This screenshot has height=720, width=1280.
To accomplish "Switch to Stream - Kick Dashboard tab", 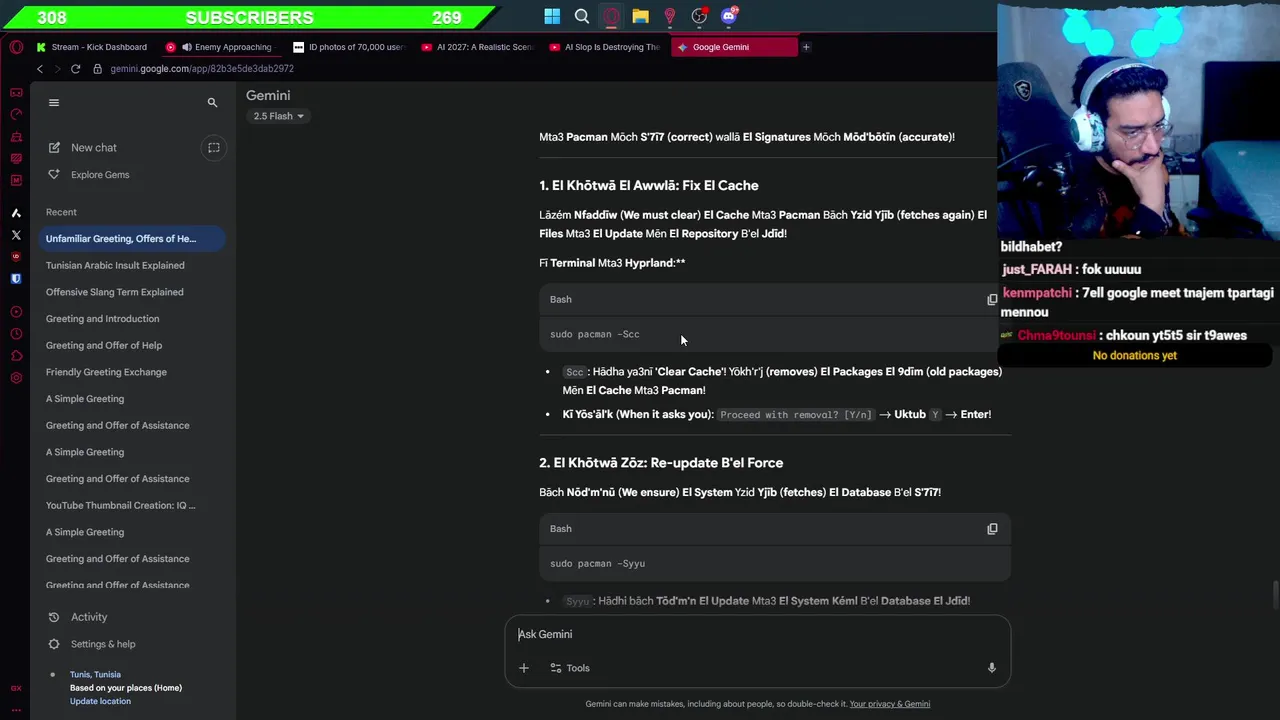I will pos(91,47).
